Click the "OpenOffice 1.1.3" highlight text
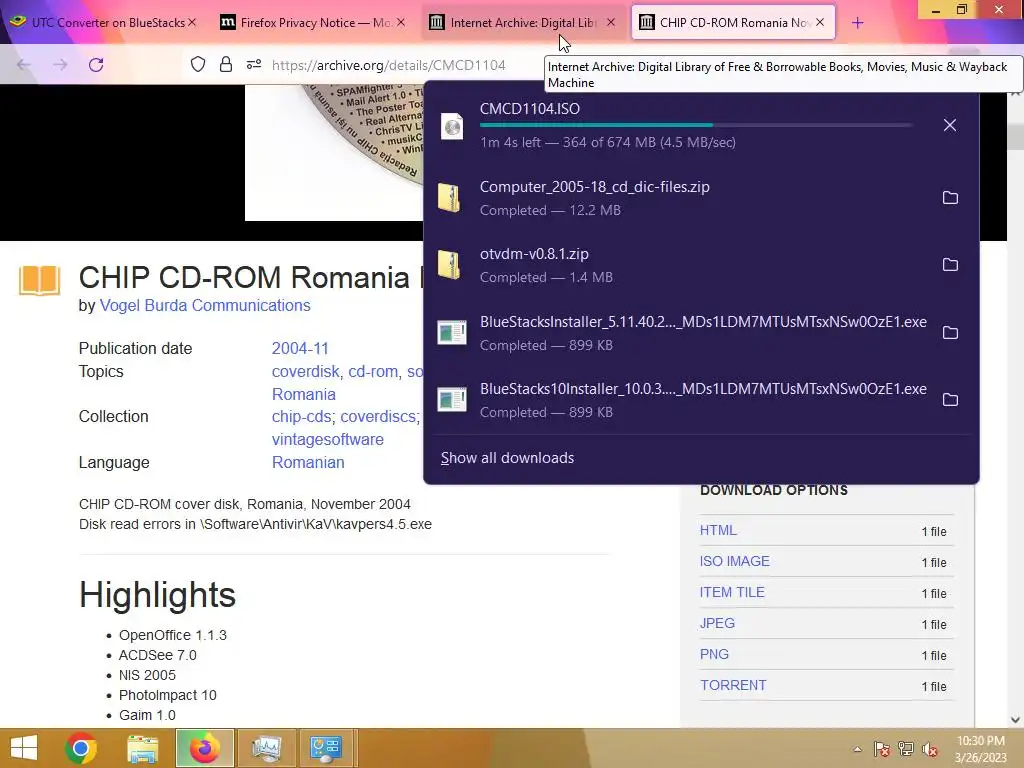The image size is (1024, 768). 172,635
